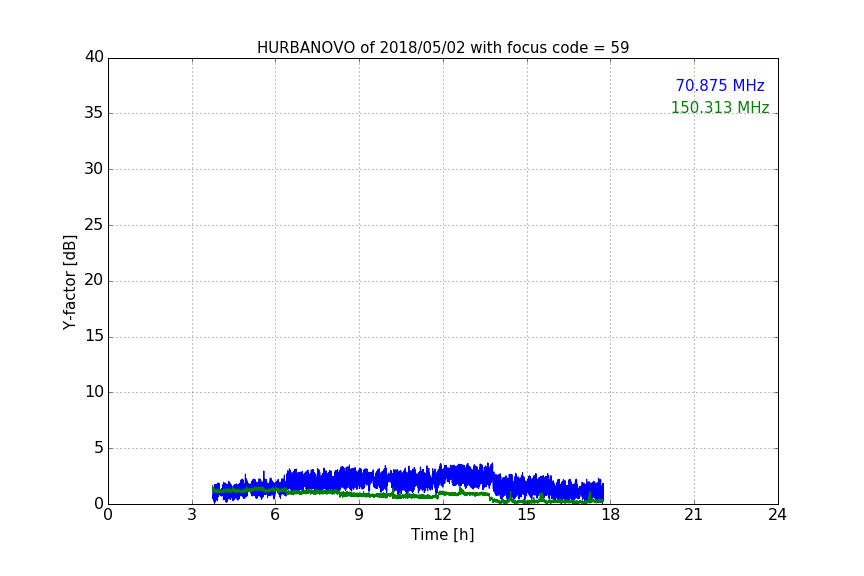Click y-axis tick label 15
Viewport: 864px width, 576px height.
click(x=94, y=336)
